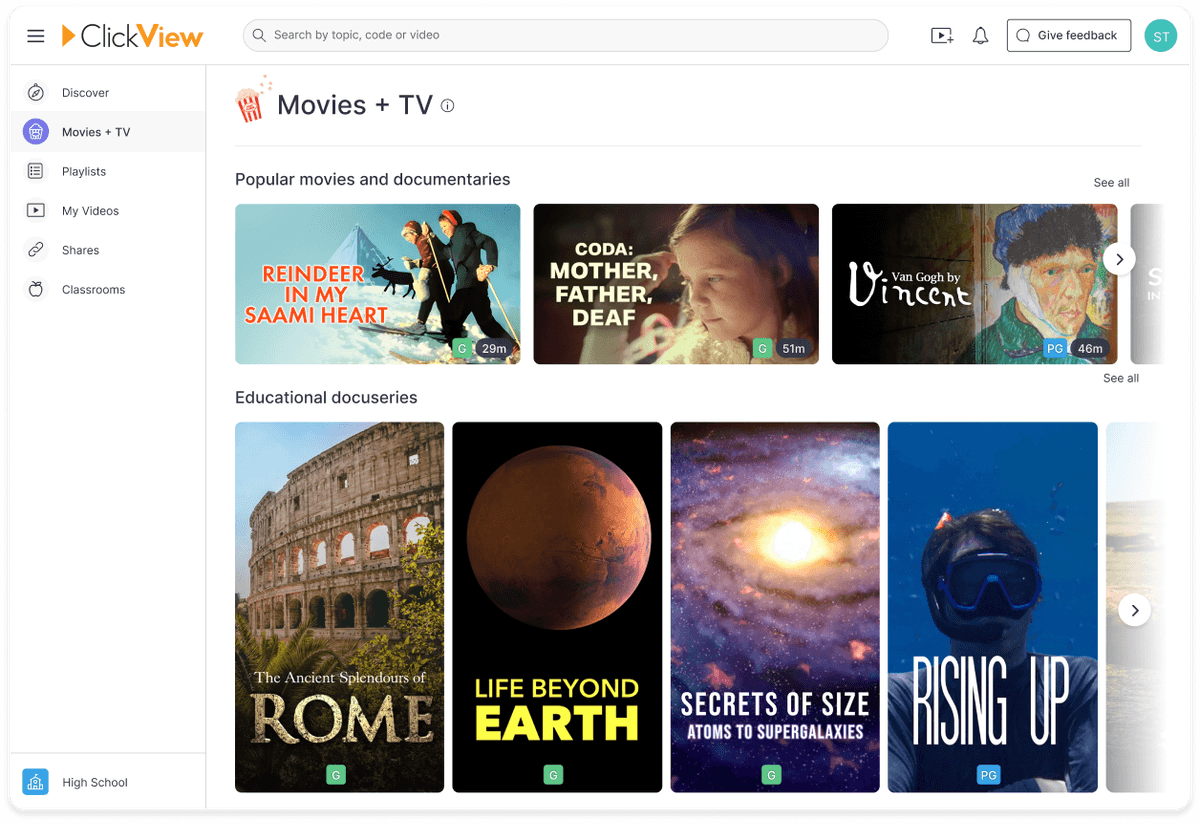Click the Classrooms apple icon
Image resolution: width=1200 pixels, height=824 pixels.
pyautogui.click(x=36, y=289)
